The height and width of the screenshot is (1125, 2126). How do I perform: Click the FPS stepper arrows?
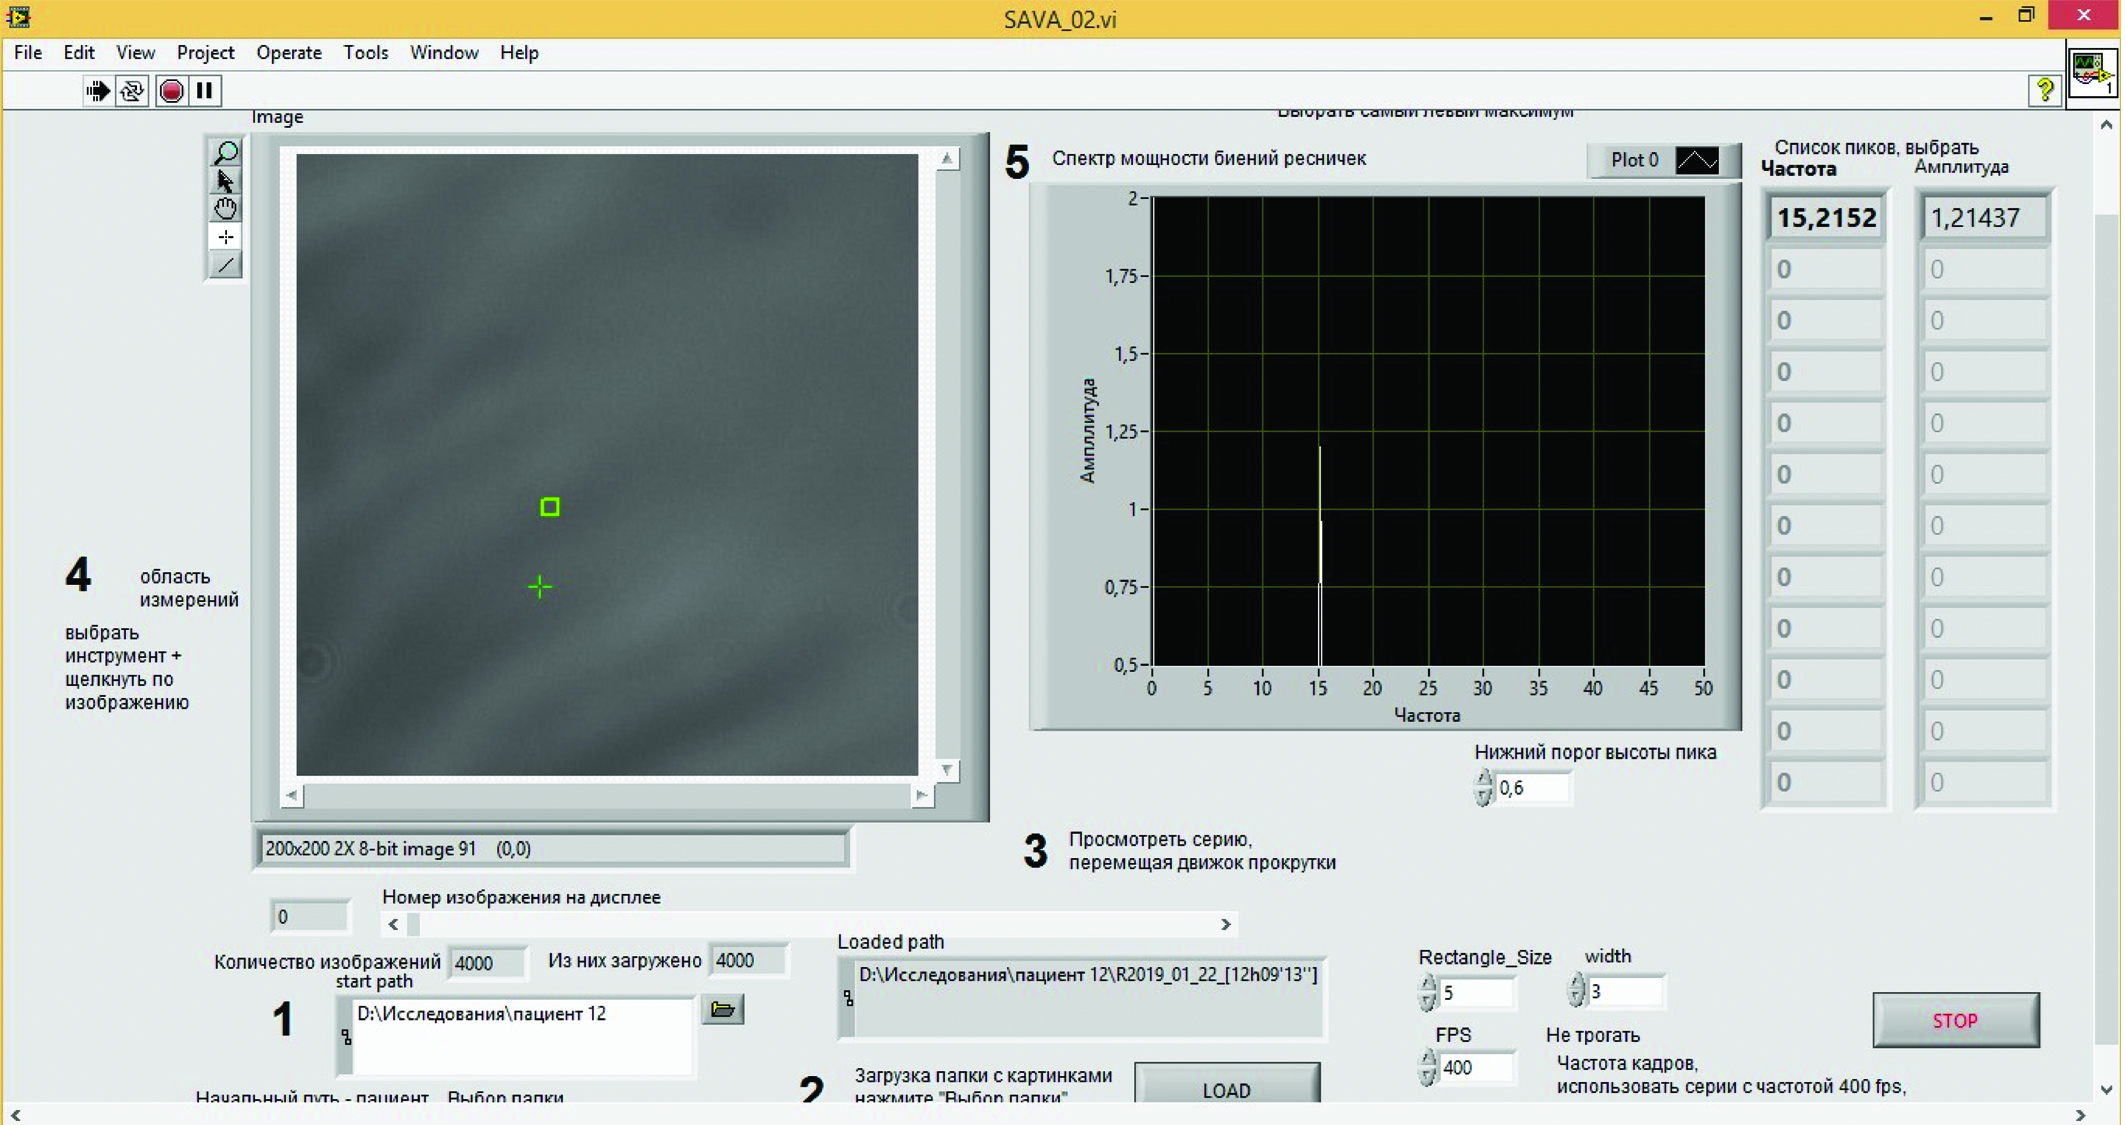tap(1427, 1067)
